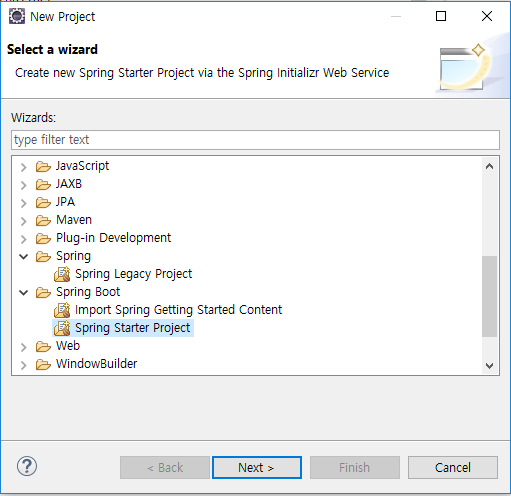Select Import Spring Getting Started Content

coord(178,310)
